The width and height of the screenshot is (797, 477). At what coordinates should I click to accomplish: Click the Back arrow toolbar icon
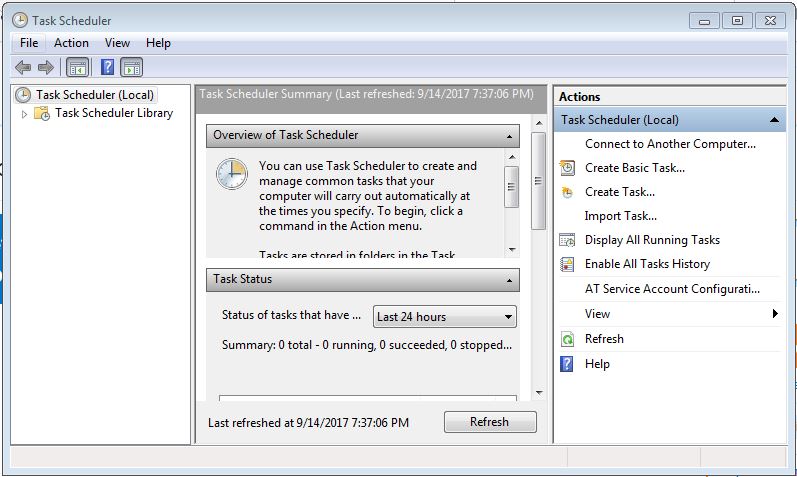coord(23,67)
